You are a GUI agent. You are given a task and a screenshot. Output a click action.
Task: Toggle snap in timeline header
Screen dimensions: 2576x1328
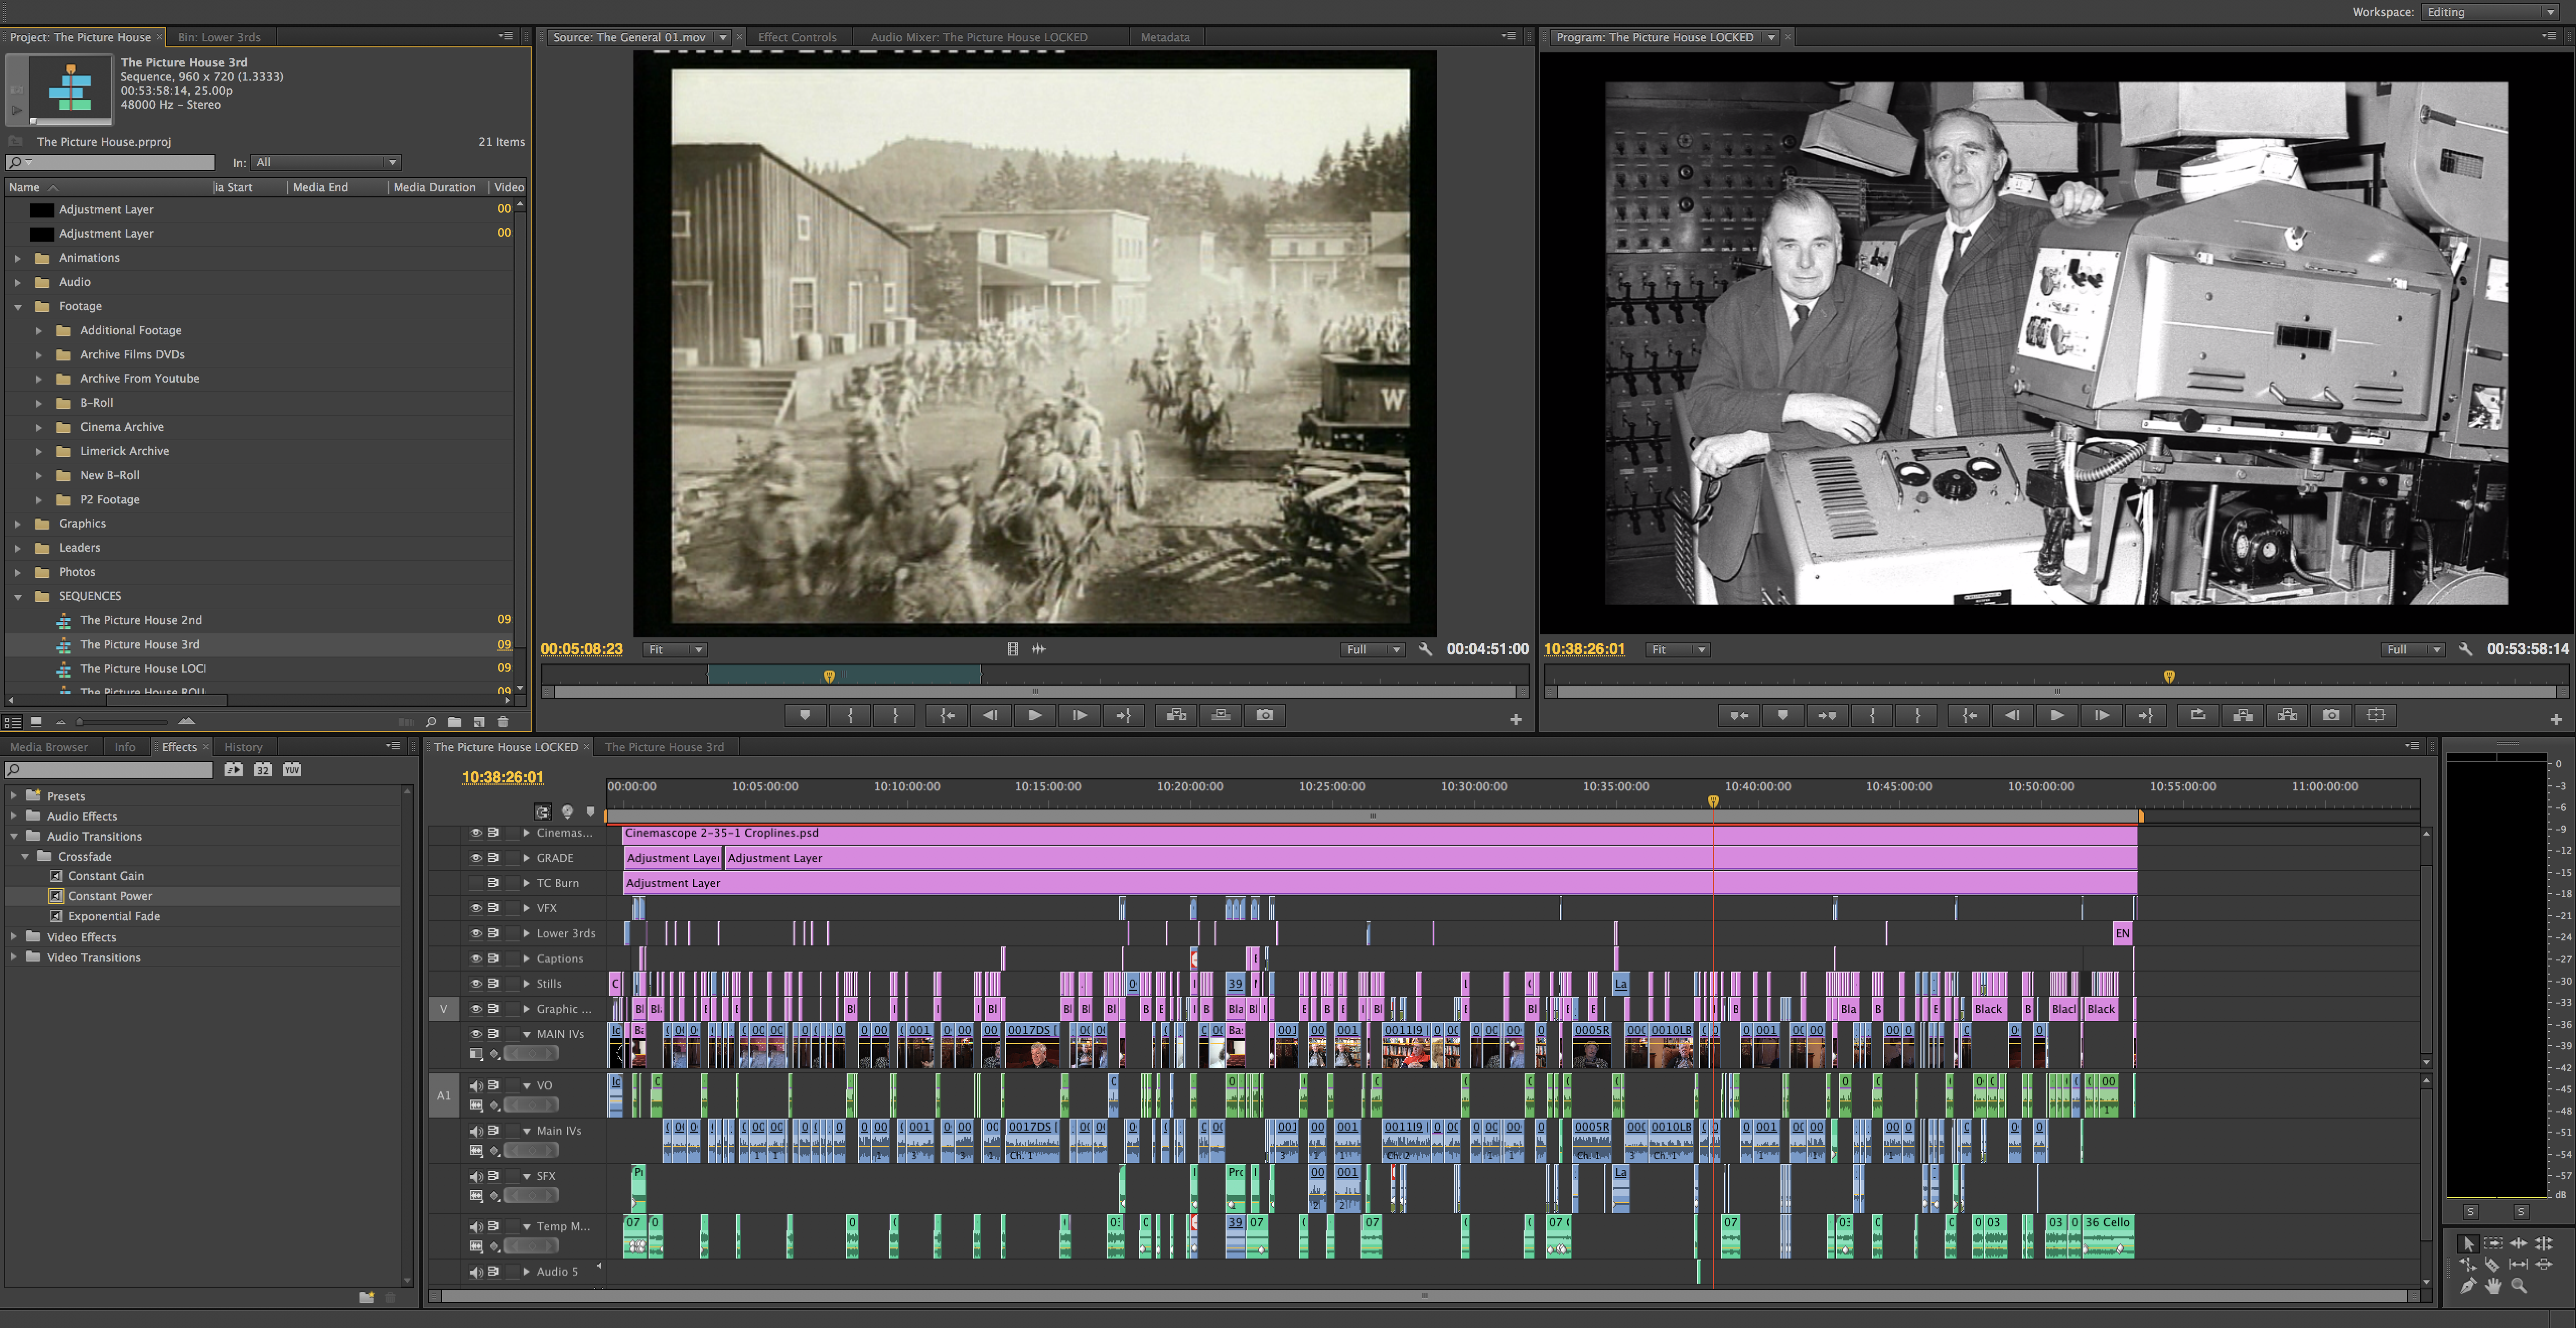coord(543,812)
